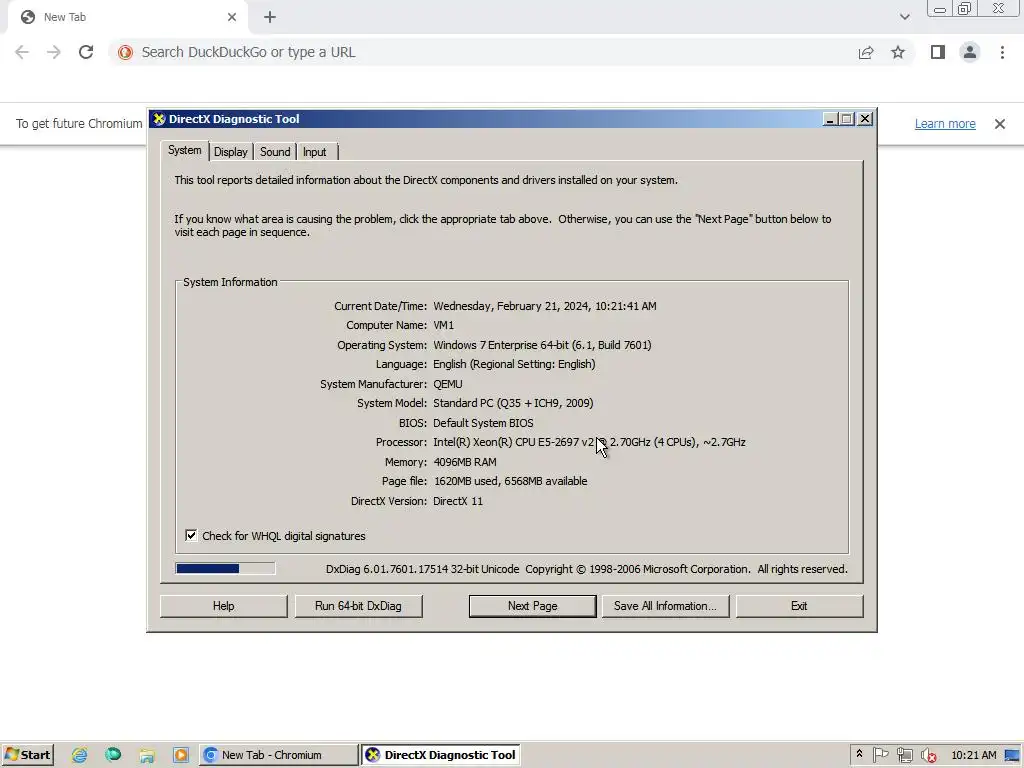Viewport: 1024px width, 768px height.
Task: Click the QEMU system manufacturer value
Action: [448, 384]
